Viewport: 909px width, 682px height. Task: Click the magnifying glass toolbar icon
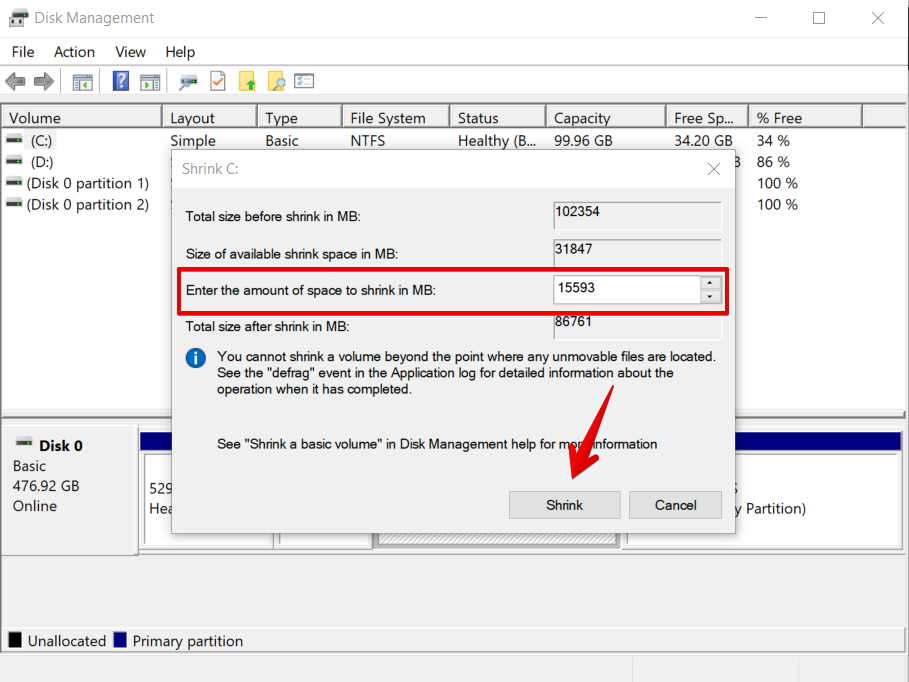coord(276,82)
